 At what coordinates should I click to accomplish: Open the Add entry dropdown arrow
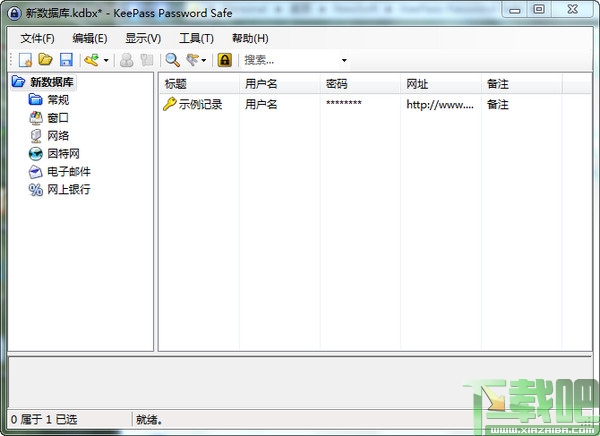pyautogui.click(x=106, y=60)
